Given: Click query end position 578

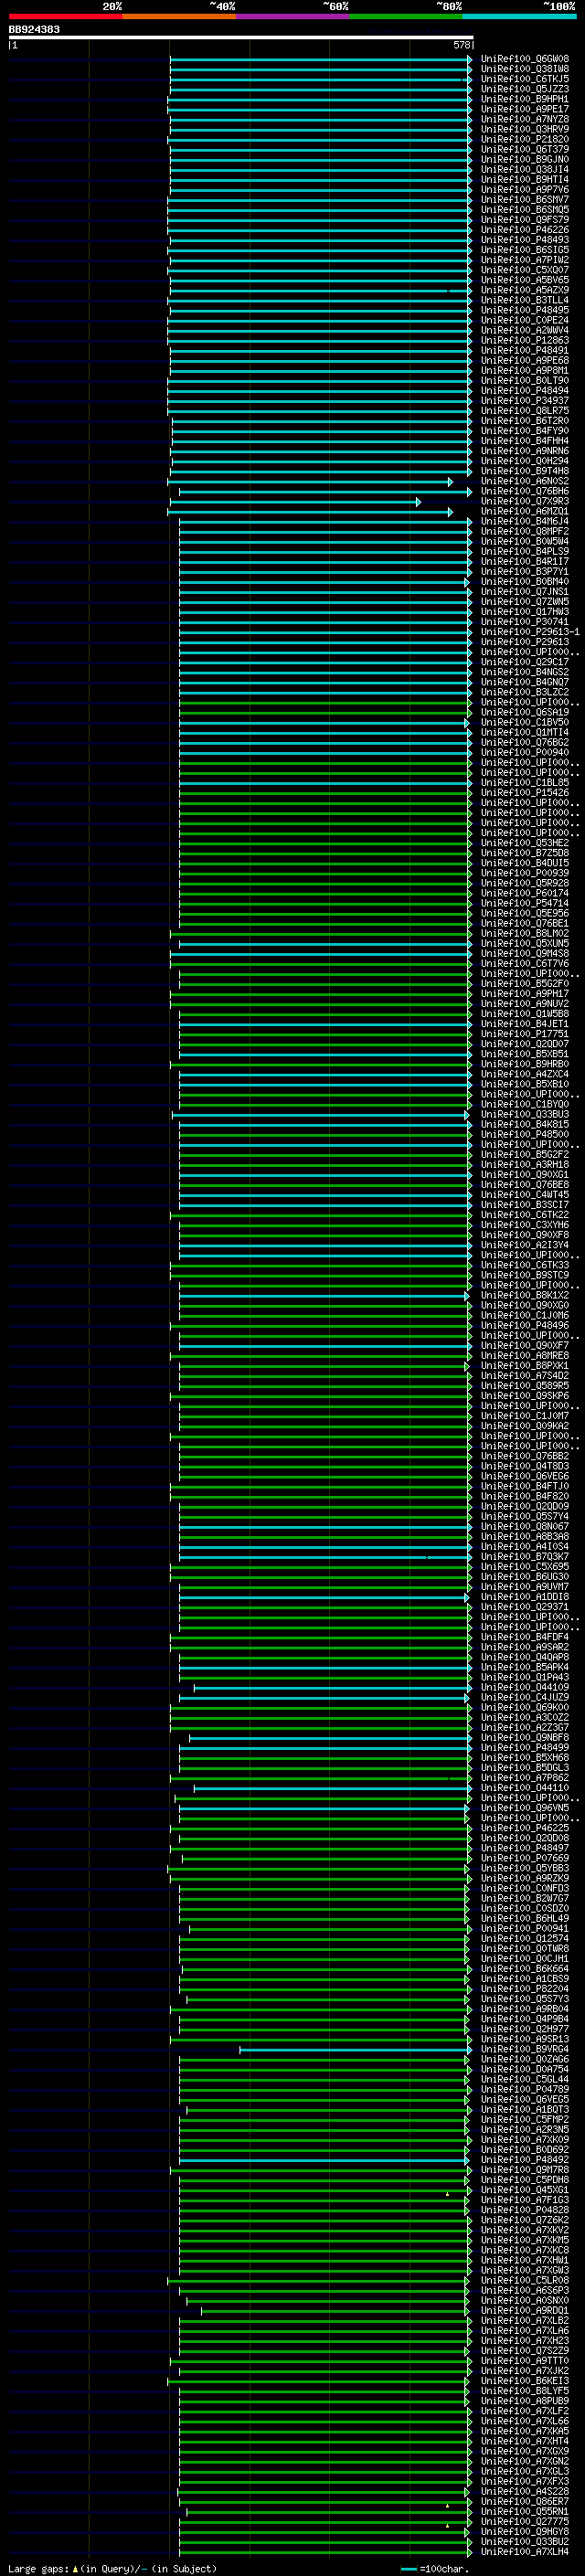Looking at the screenshot, I should 462,45.
